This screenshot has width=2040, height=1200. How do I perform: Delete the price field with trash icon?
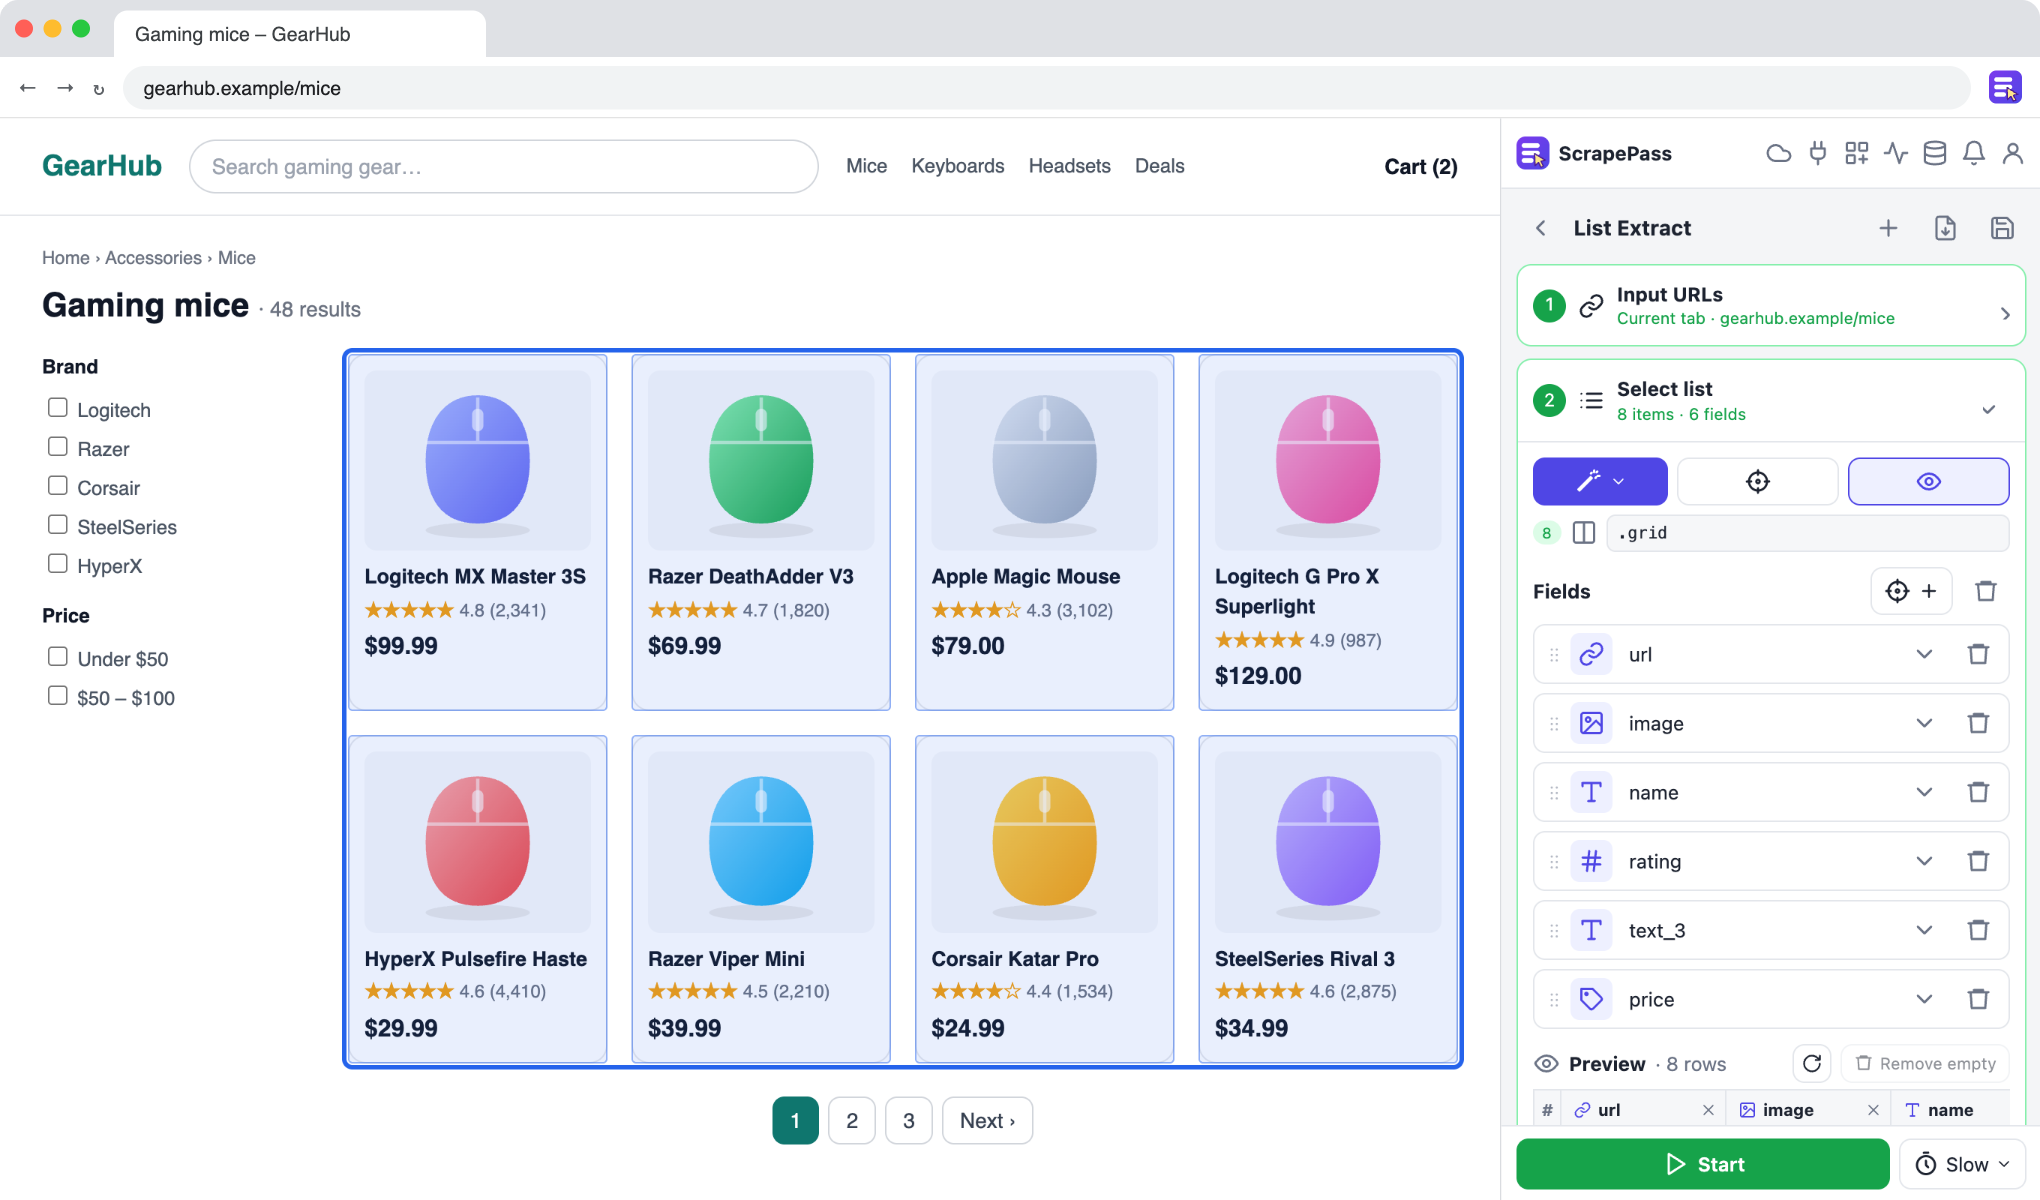1978,999
